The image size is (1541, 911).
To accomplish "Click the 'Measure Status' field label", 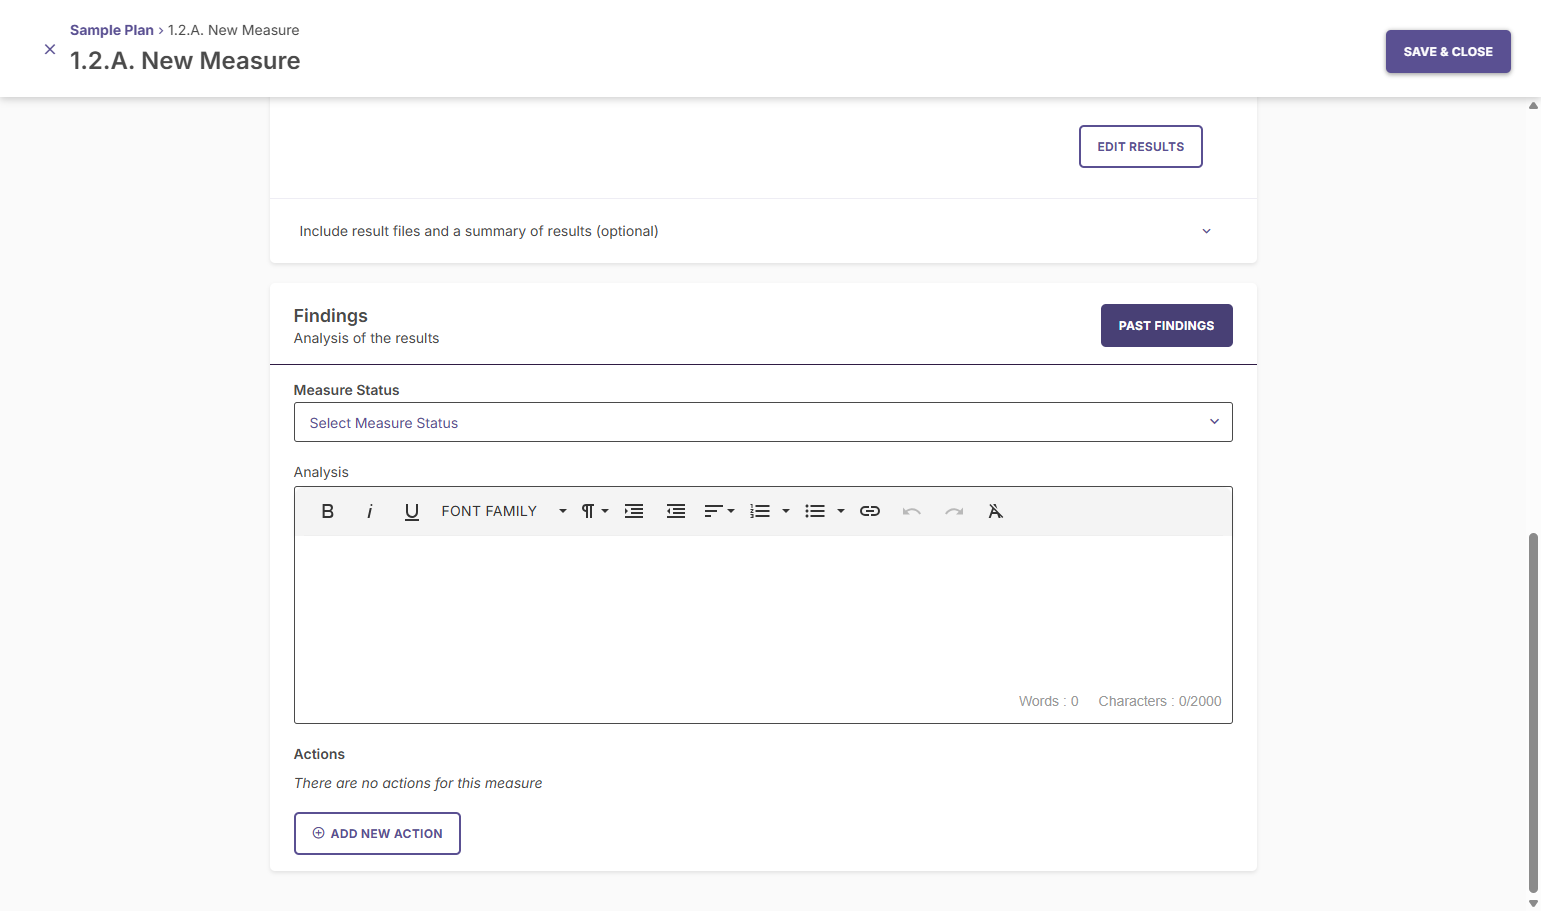I will pyautogui.click(x=347, y=390).
